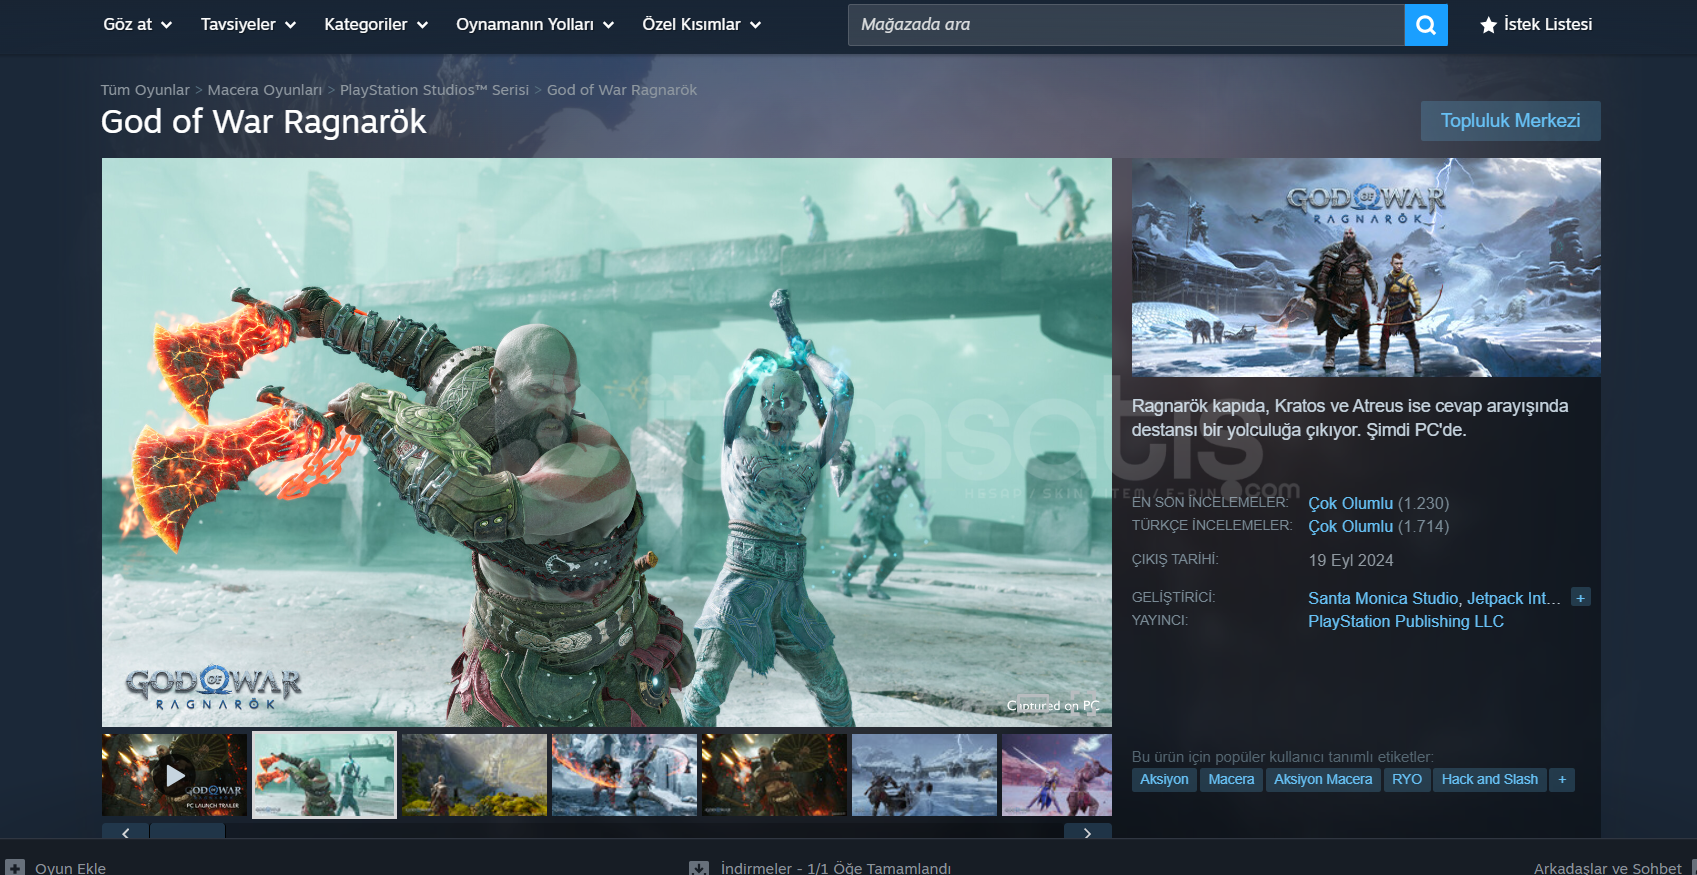Open Kategoriler dropdown menu
The width and height of the screenshot is (1697, 875).
(376, 25)
